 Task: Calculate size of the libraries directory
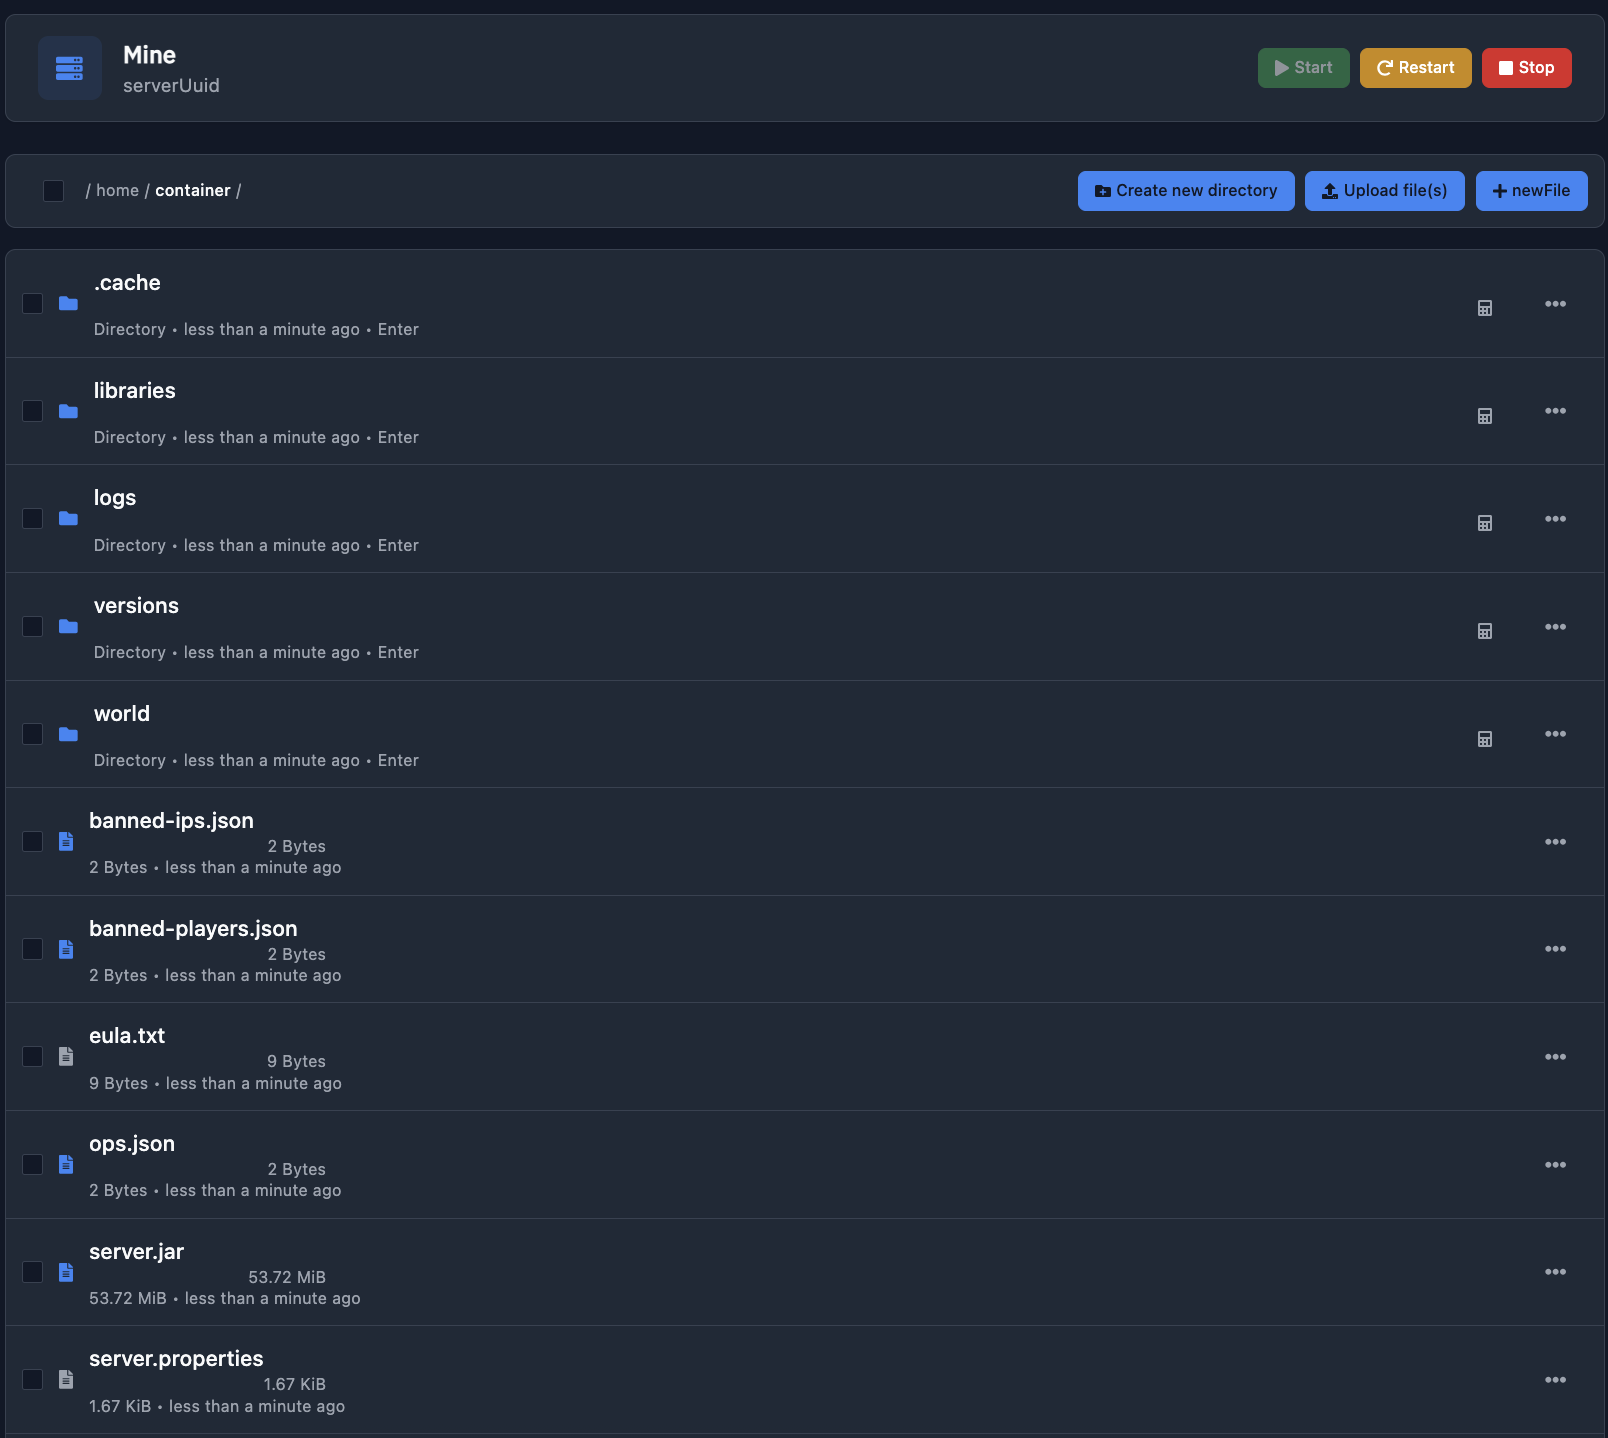pos(1484,416)
